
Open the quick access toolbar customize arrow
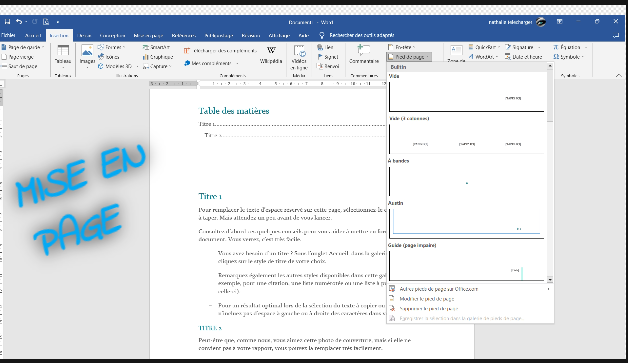tap(58, 22)
